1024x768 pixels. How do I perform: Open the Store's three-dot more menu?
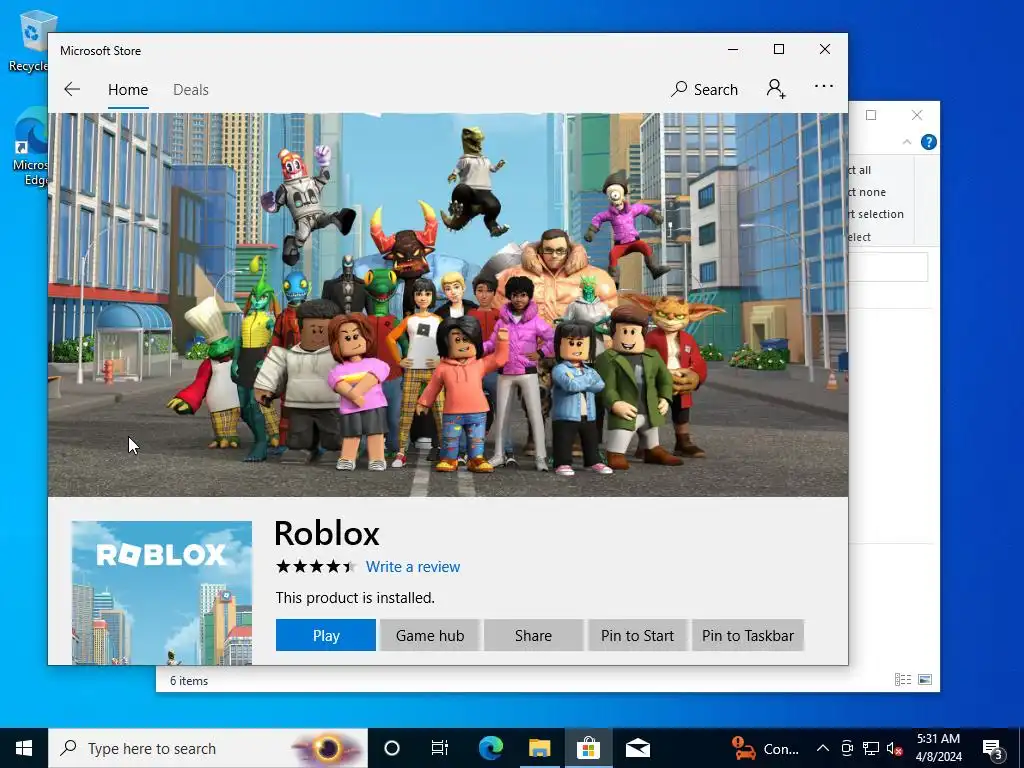click(824, 86)
